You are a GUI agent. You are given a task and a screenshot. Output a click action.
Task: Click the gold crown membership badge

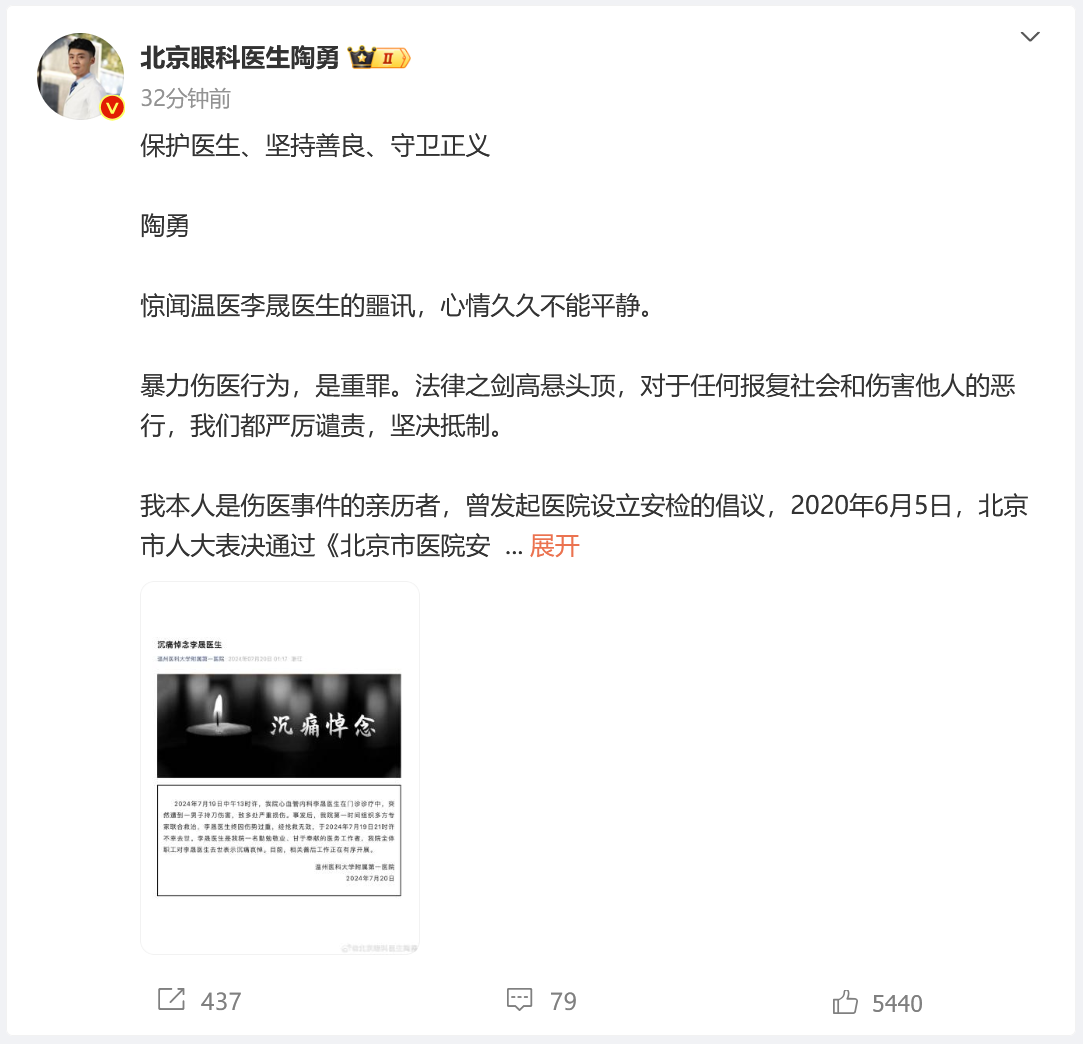[x=361, y=58]
